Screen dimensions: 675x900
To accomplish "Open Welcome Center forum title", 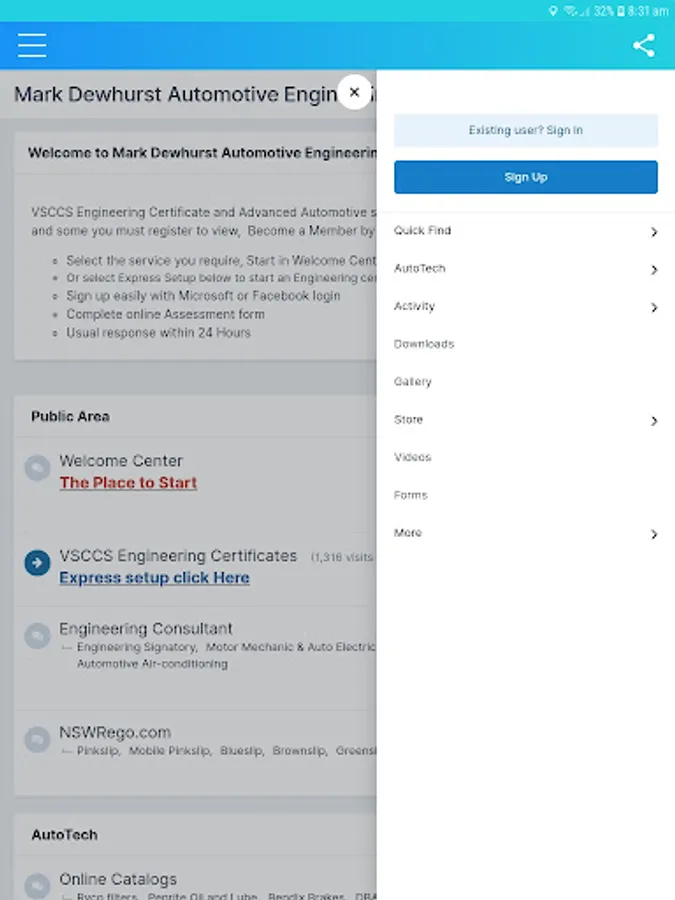I will (x=121, y=461).
